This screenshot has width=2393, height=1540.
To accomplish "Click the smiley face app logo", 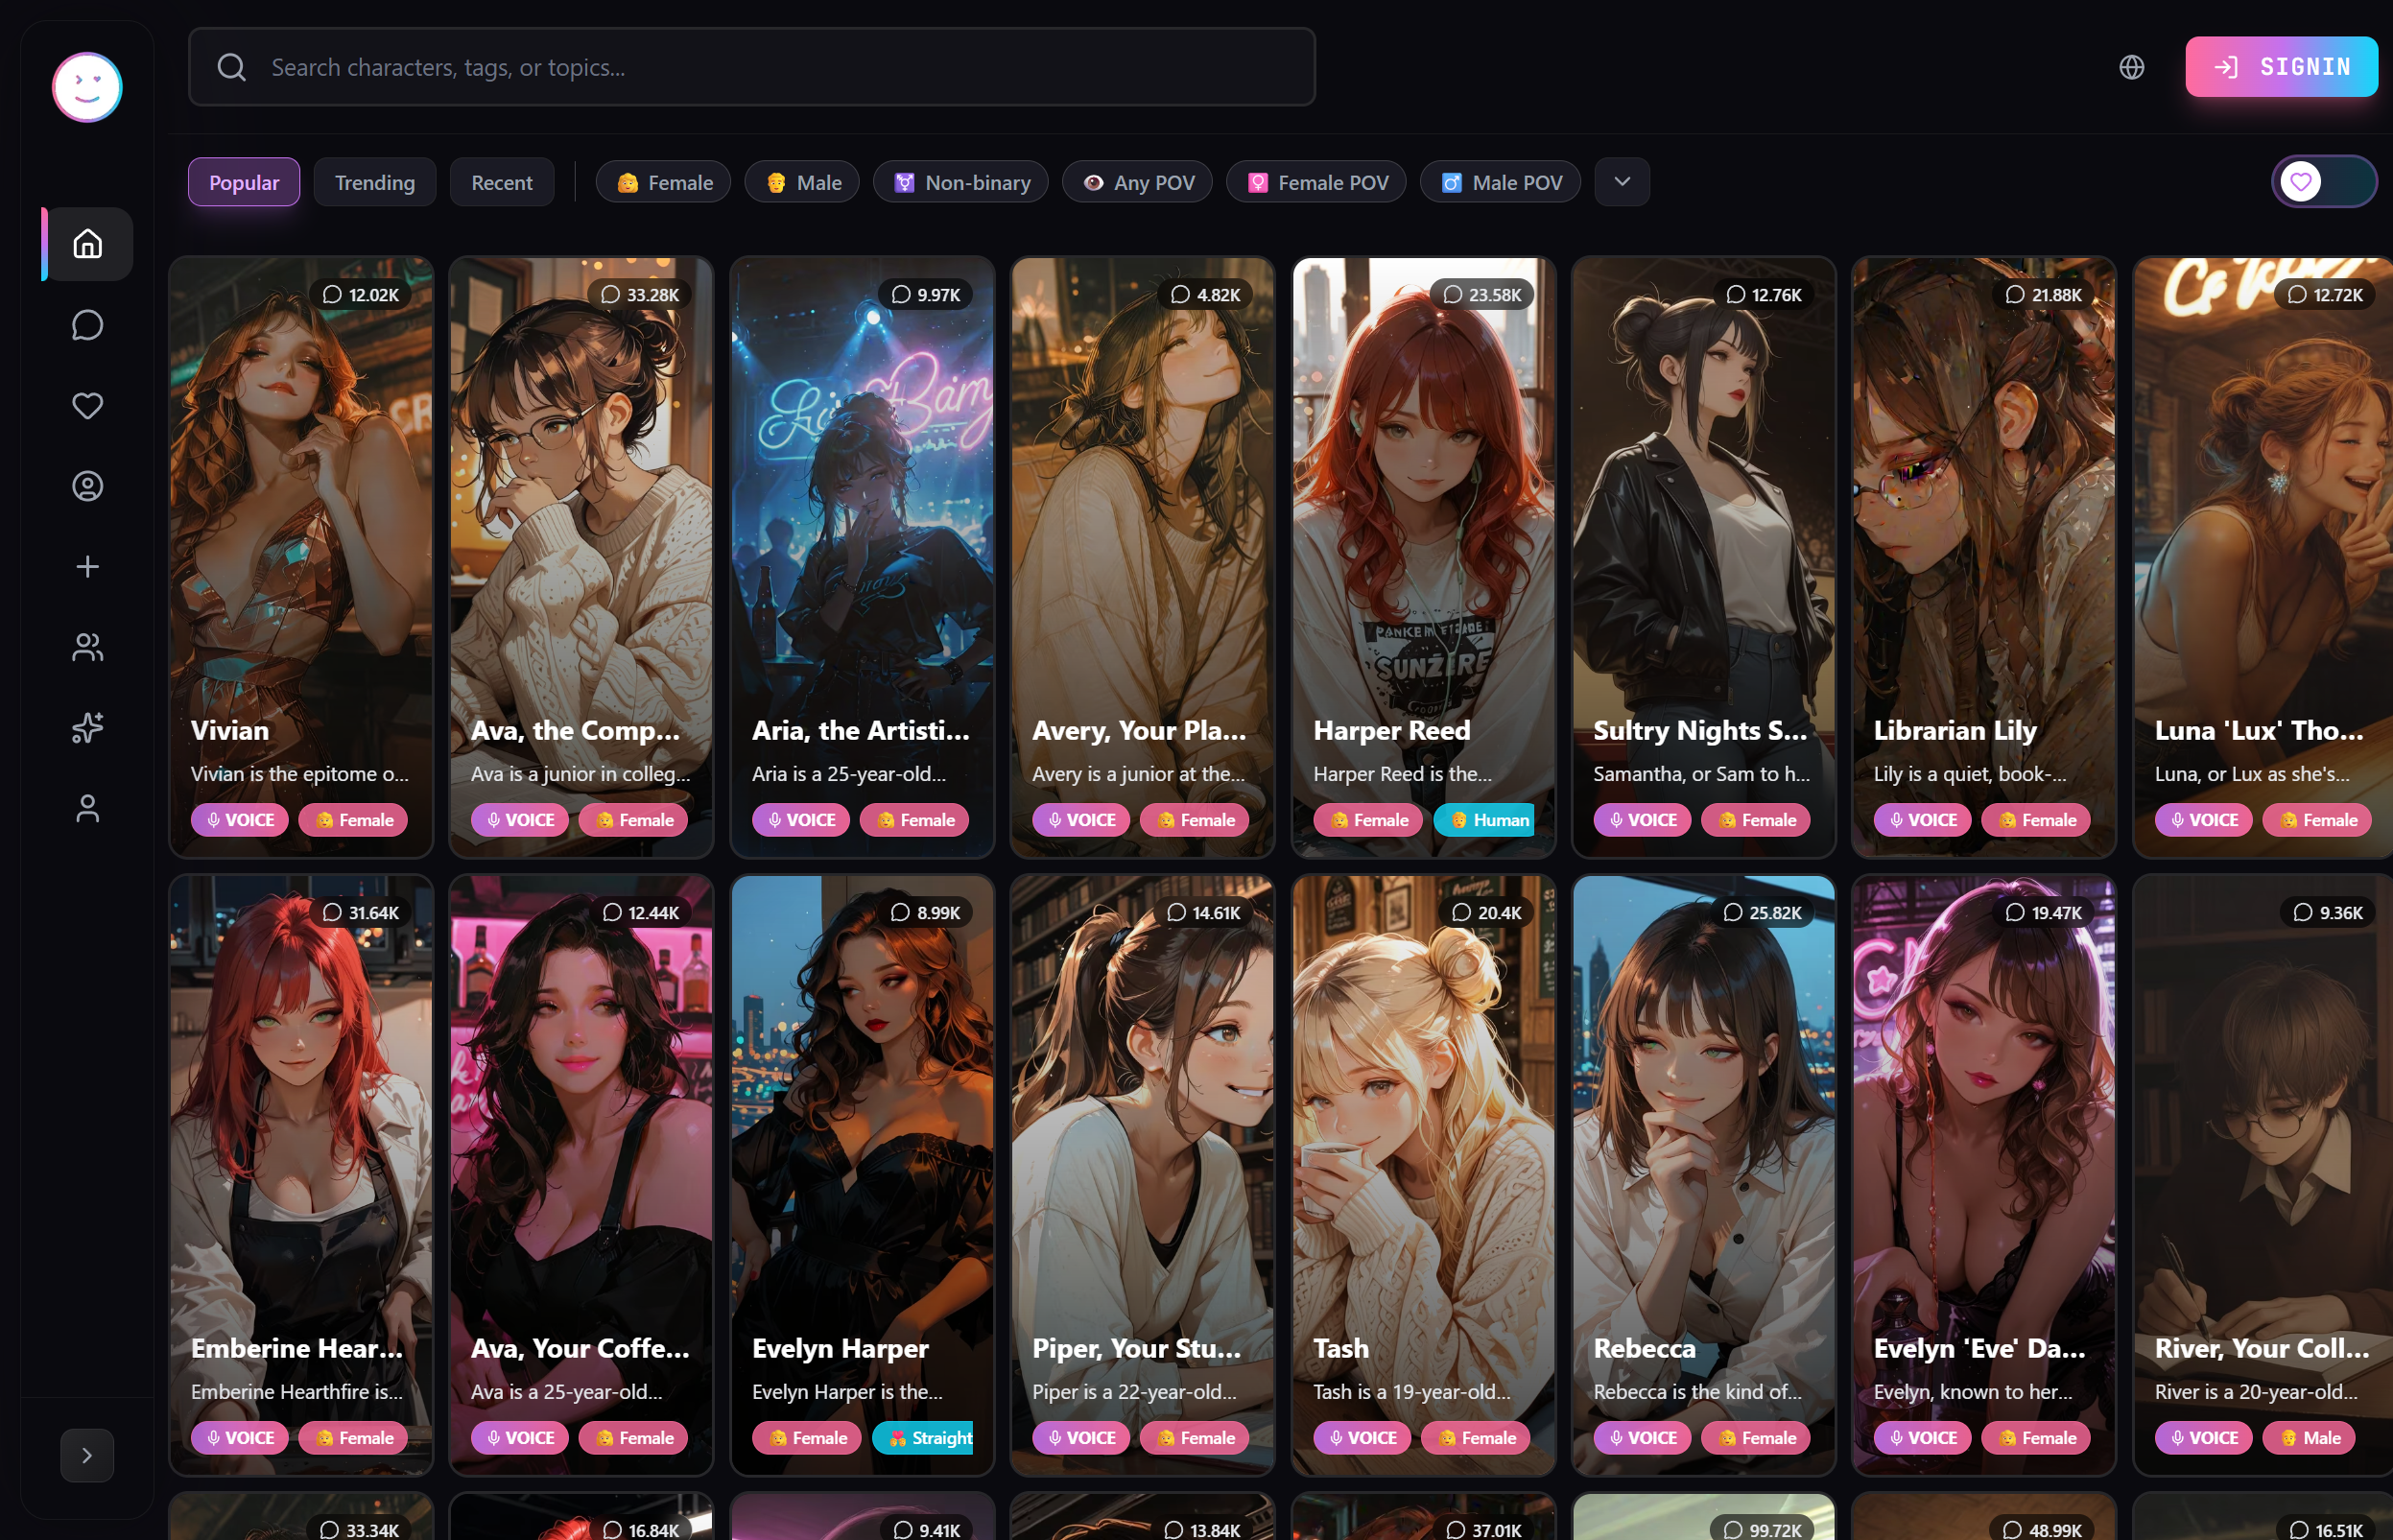I will click(87, 87).
